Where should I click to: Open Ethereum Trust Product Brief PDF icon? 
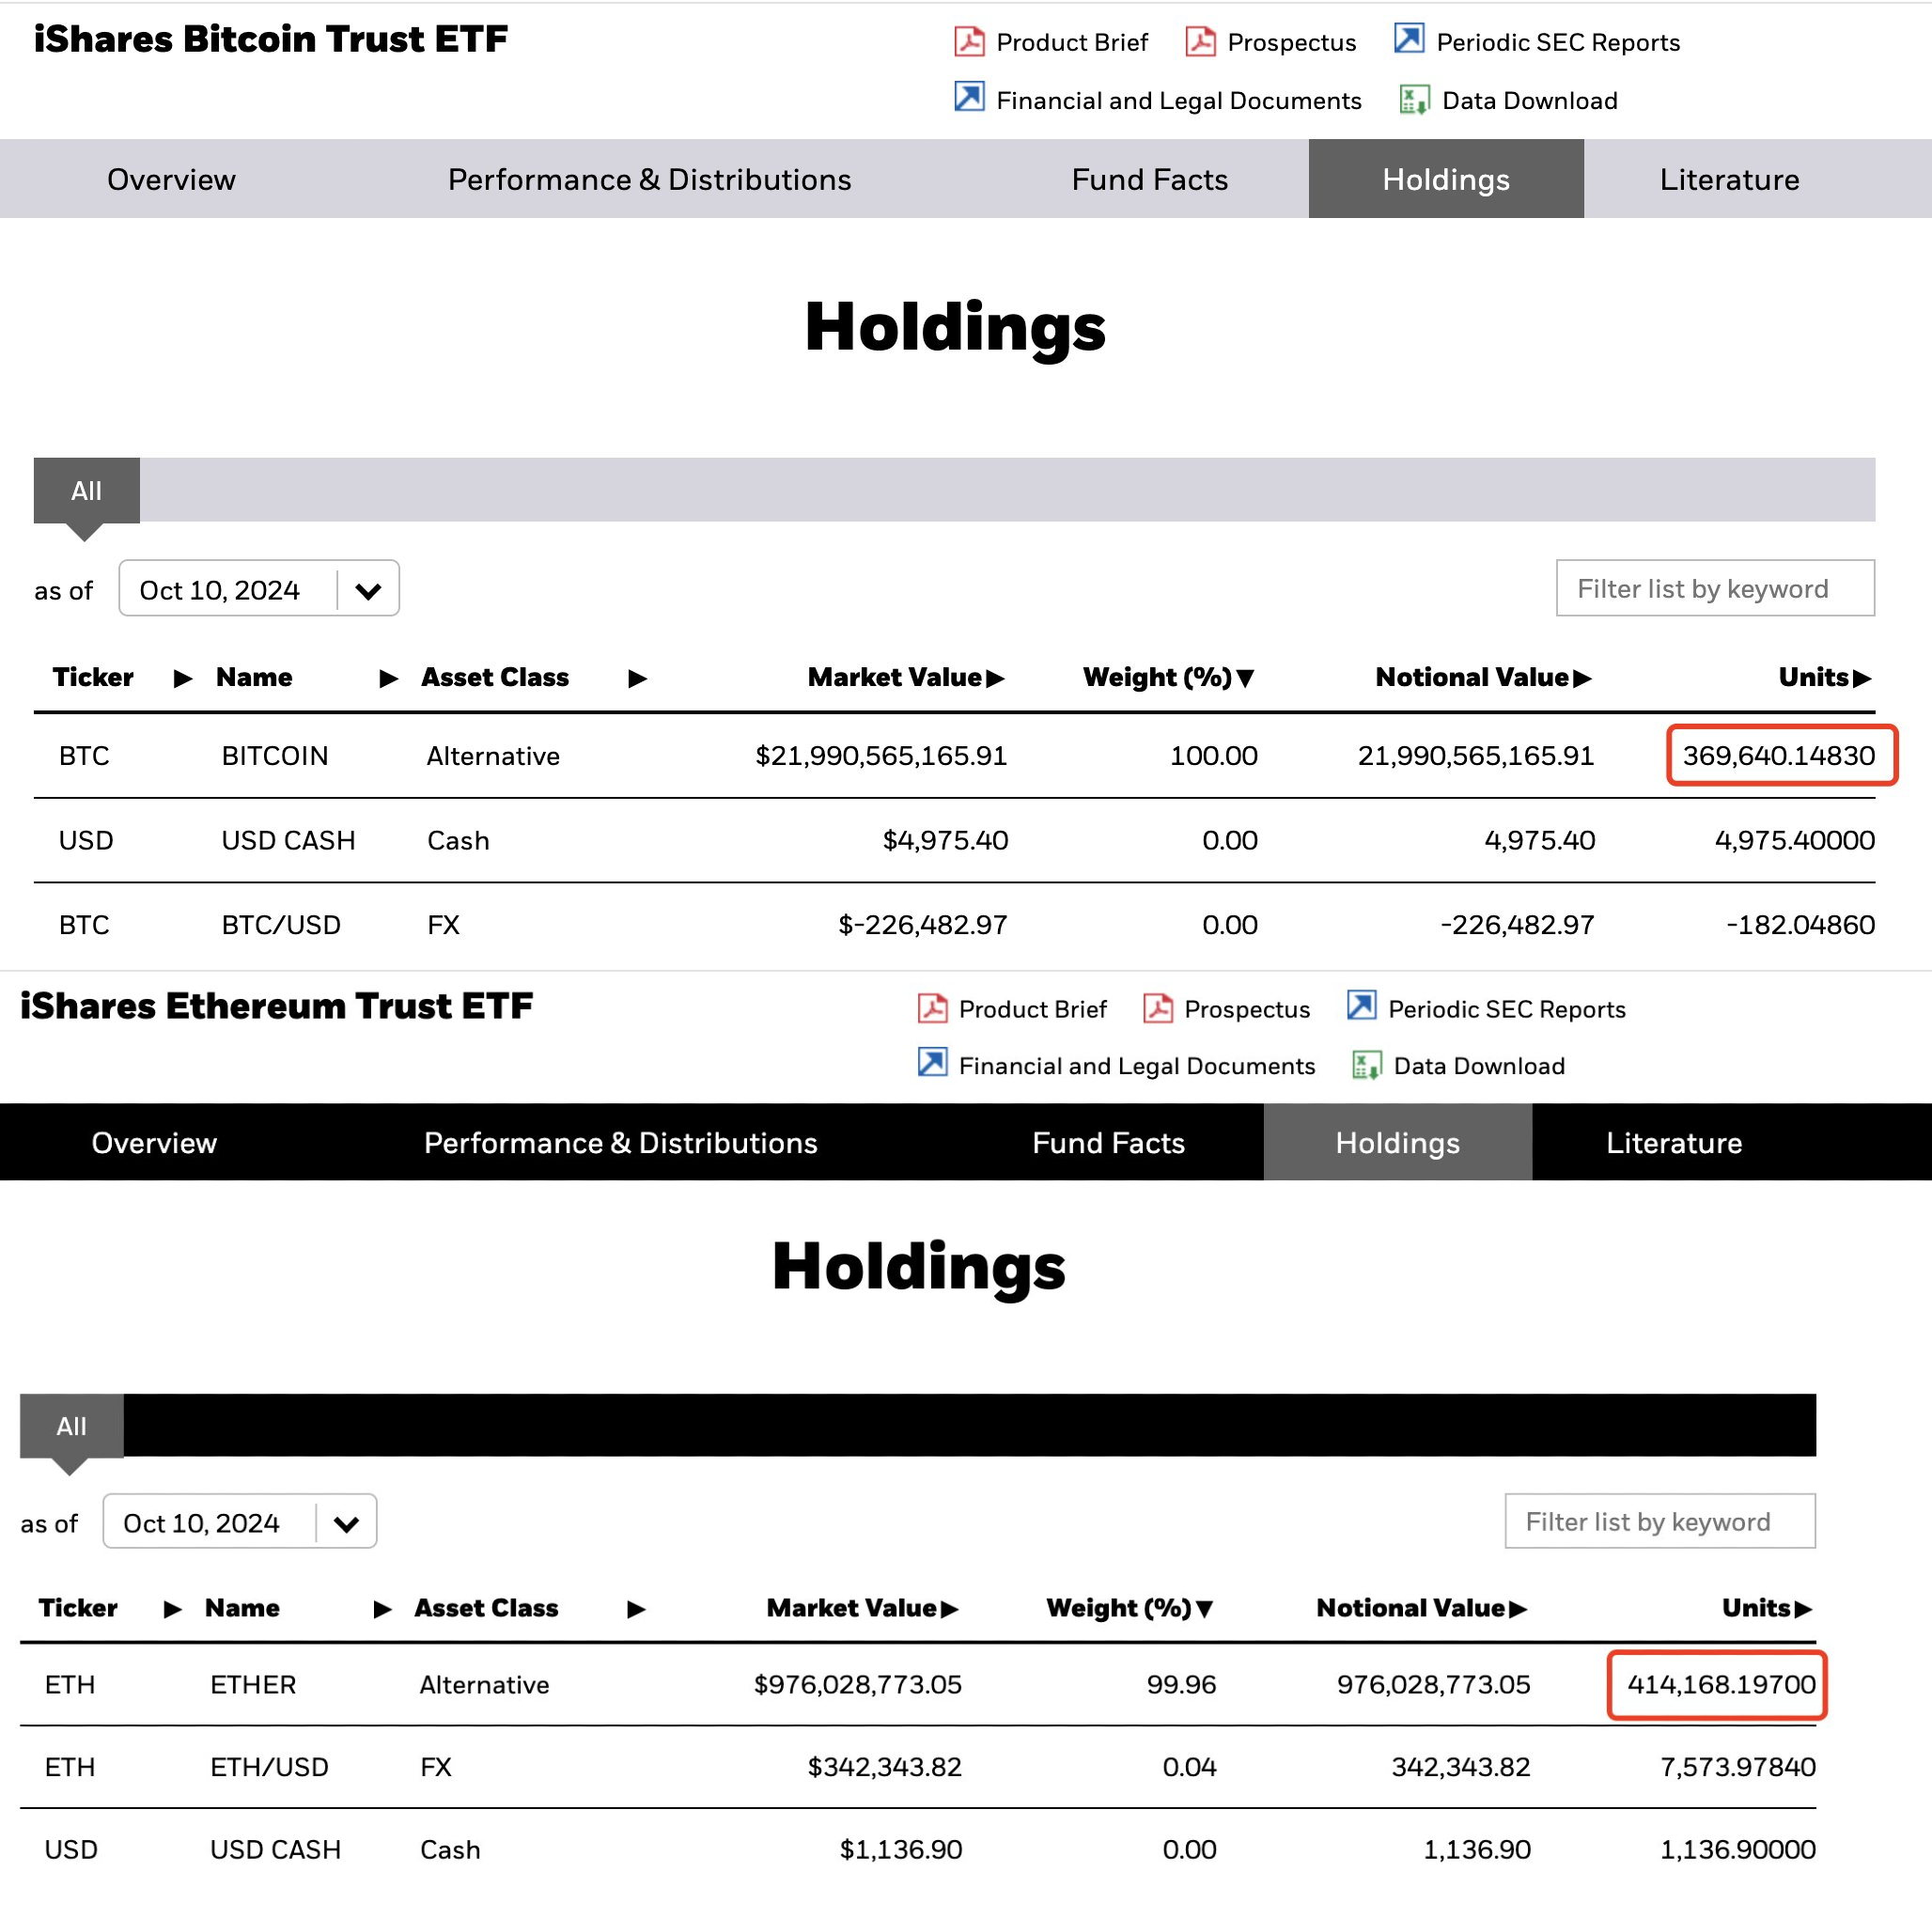pos(932,1008)
